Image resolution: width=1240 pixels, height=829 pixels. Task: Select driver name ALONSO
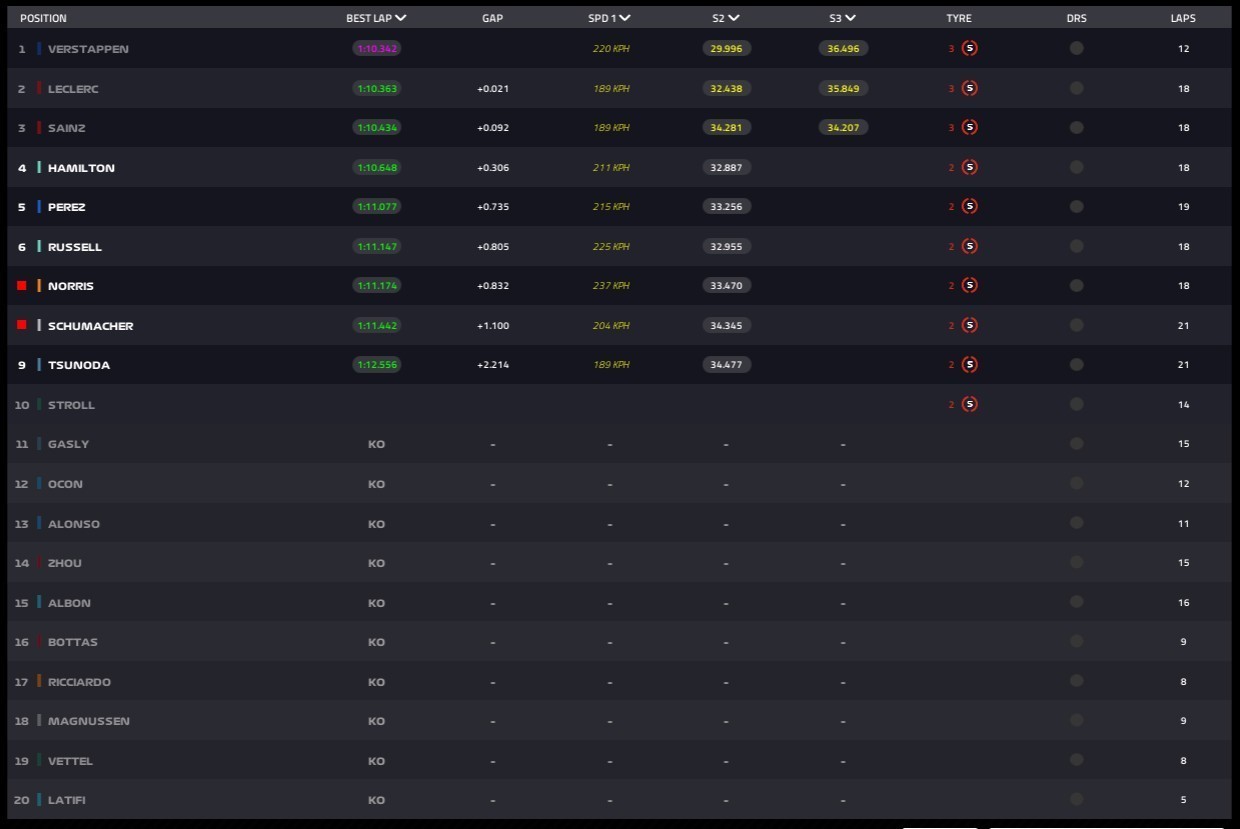point(74,524)
